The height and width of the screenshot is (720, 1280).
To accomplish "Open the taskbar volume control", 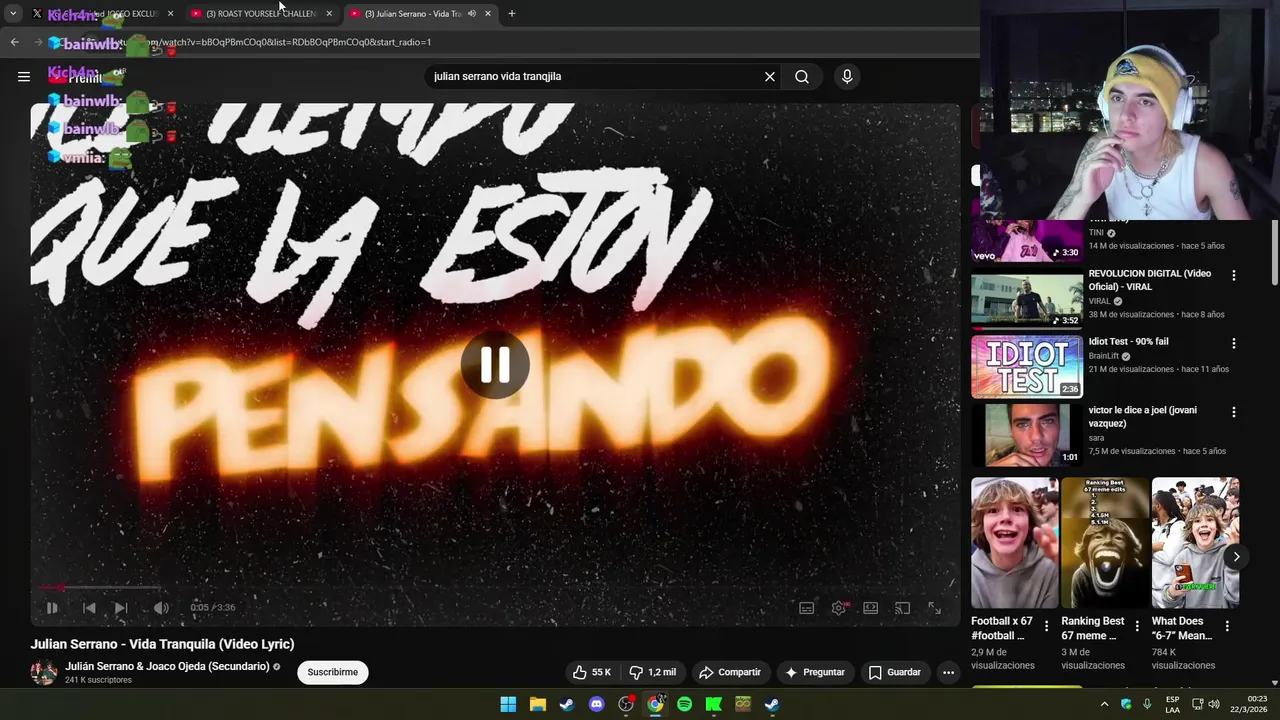I will pyautogui.click(x=1214, y=704).
